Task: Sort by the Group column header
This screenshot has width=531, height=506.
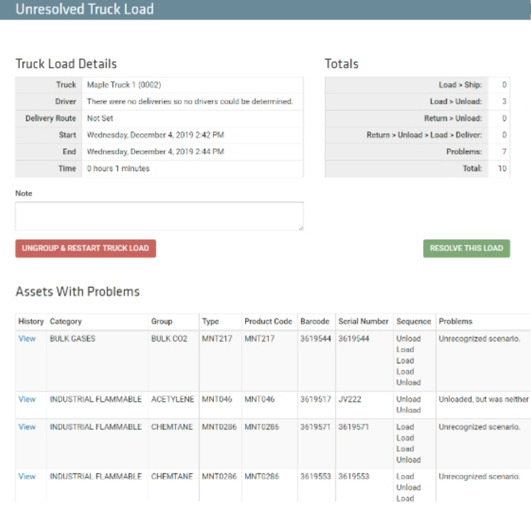Action: (162, 321)
